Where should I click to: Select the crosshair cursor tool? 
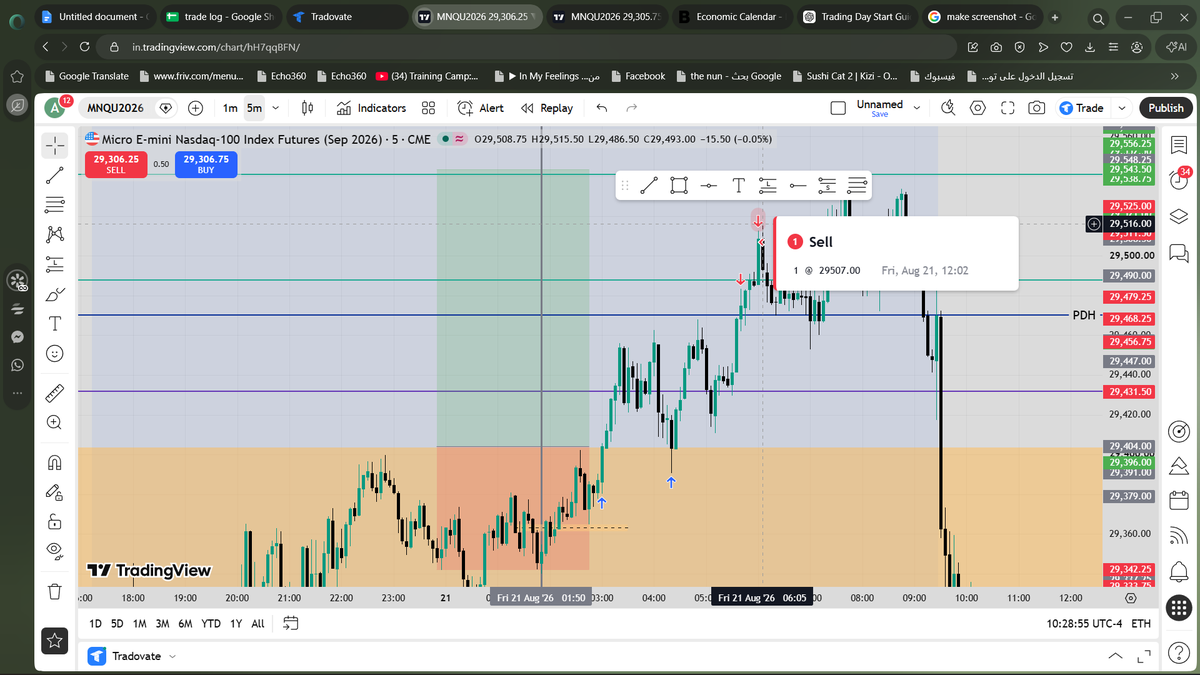55,146
